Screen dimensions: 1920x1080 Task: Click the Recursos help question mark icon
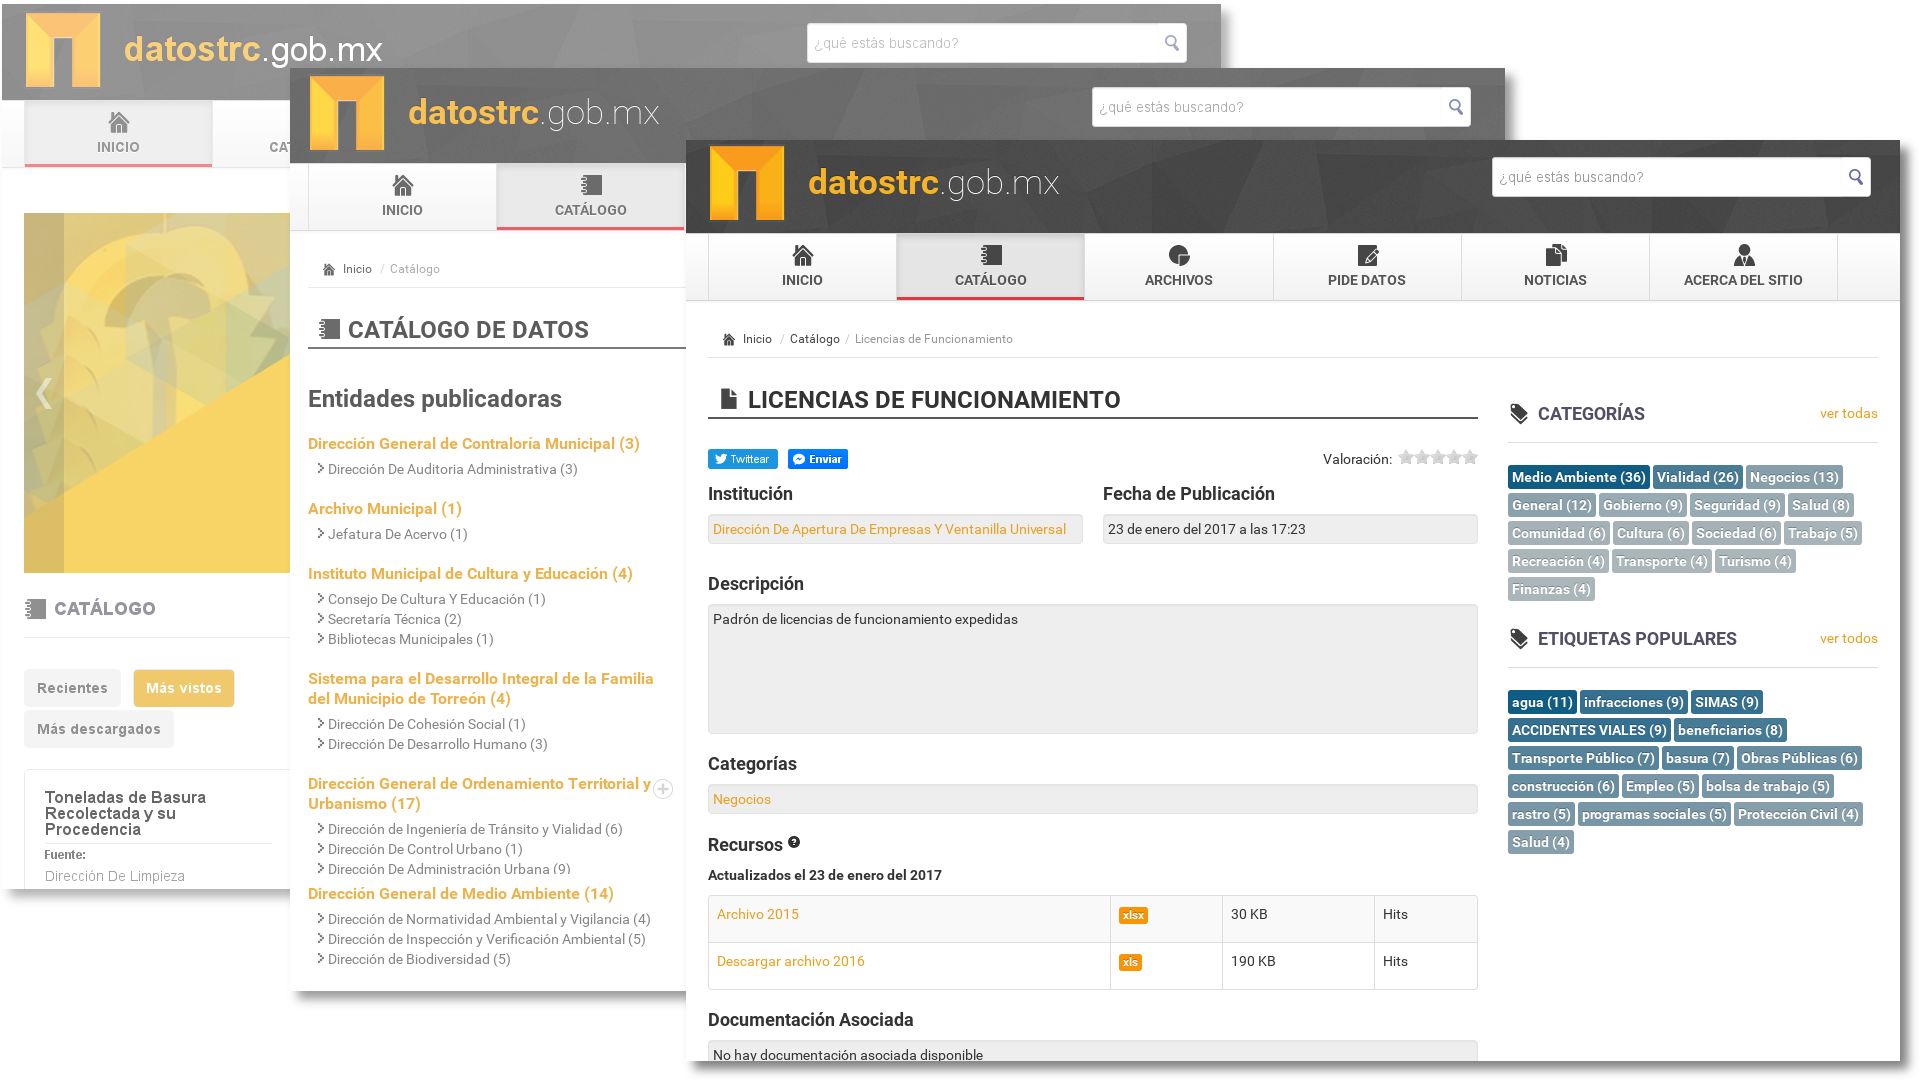(794, 843)
